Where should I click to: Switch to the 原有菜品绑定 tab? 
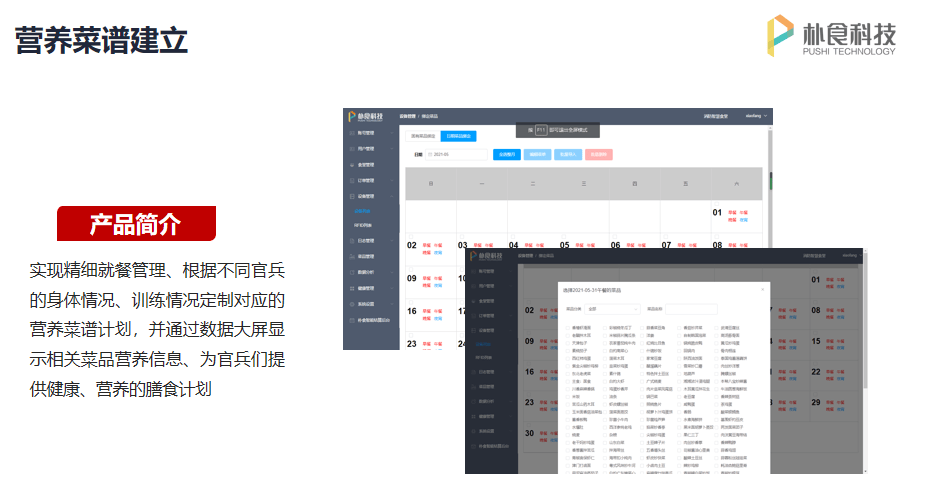(423, 135)
